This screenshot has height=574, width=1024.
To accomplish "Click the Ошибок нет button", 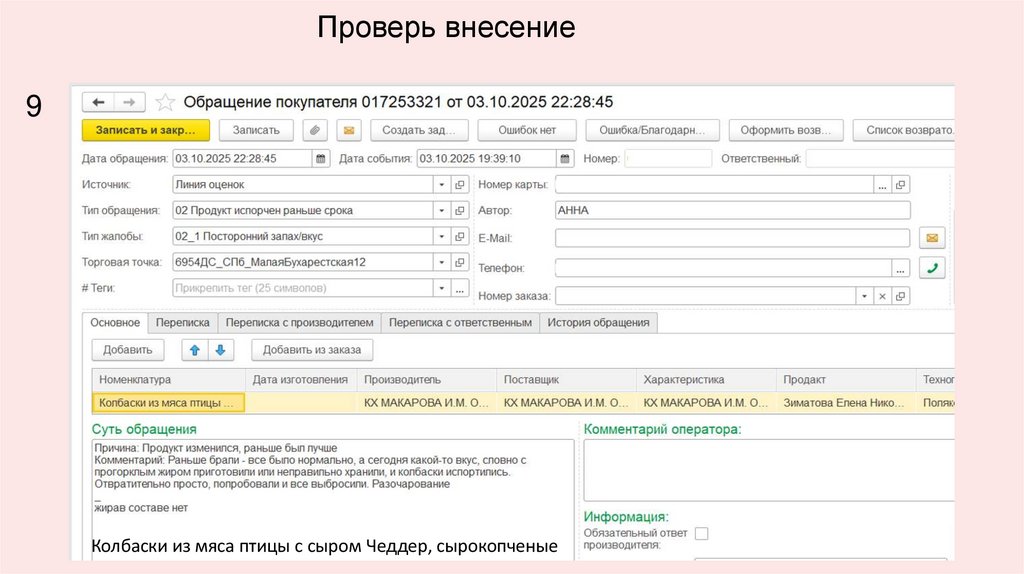I will click(x=527, y=130).
